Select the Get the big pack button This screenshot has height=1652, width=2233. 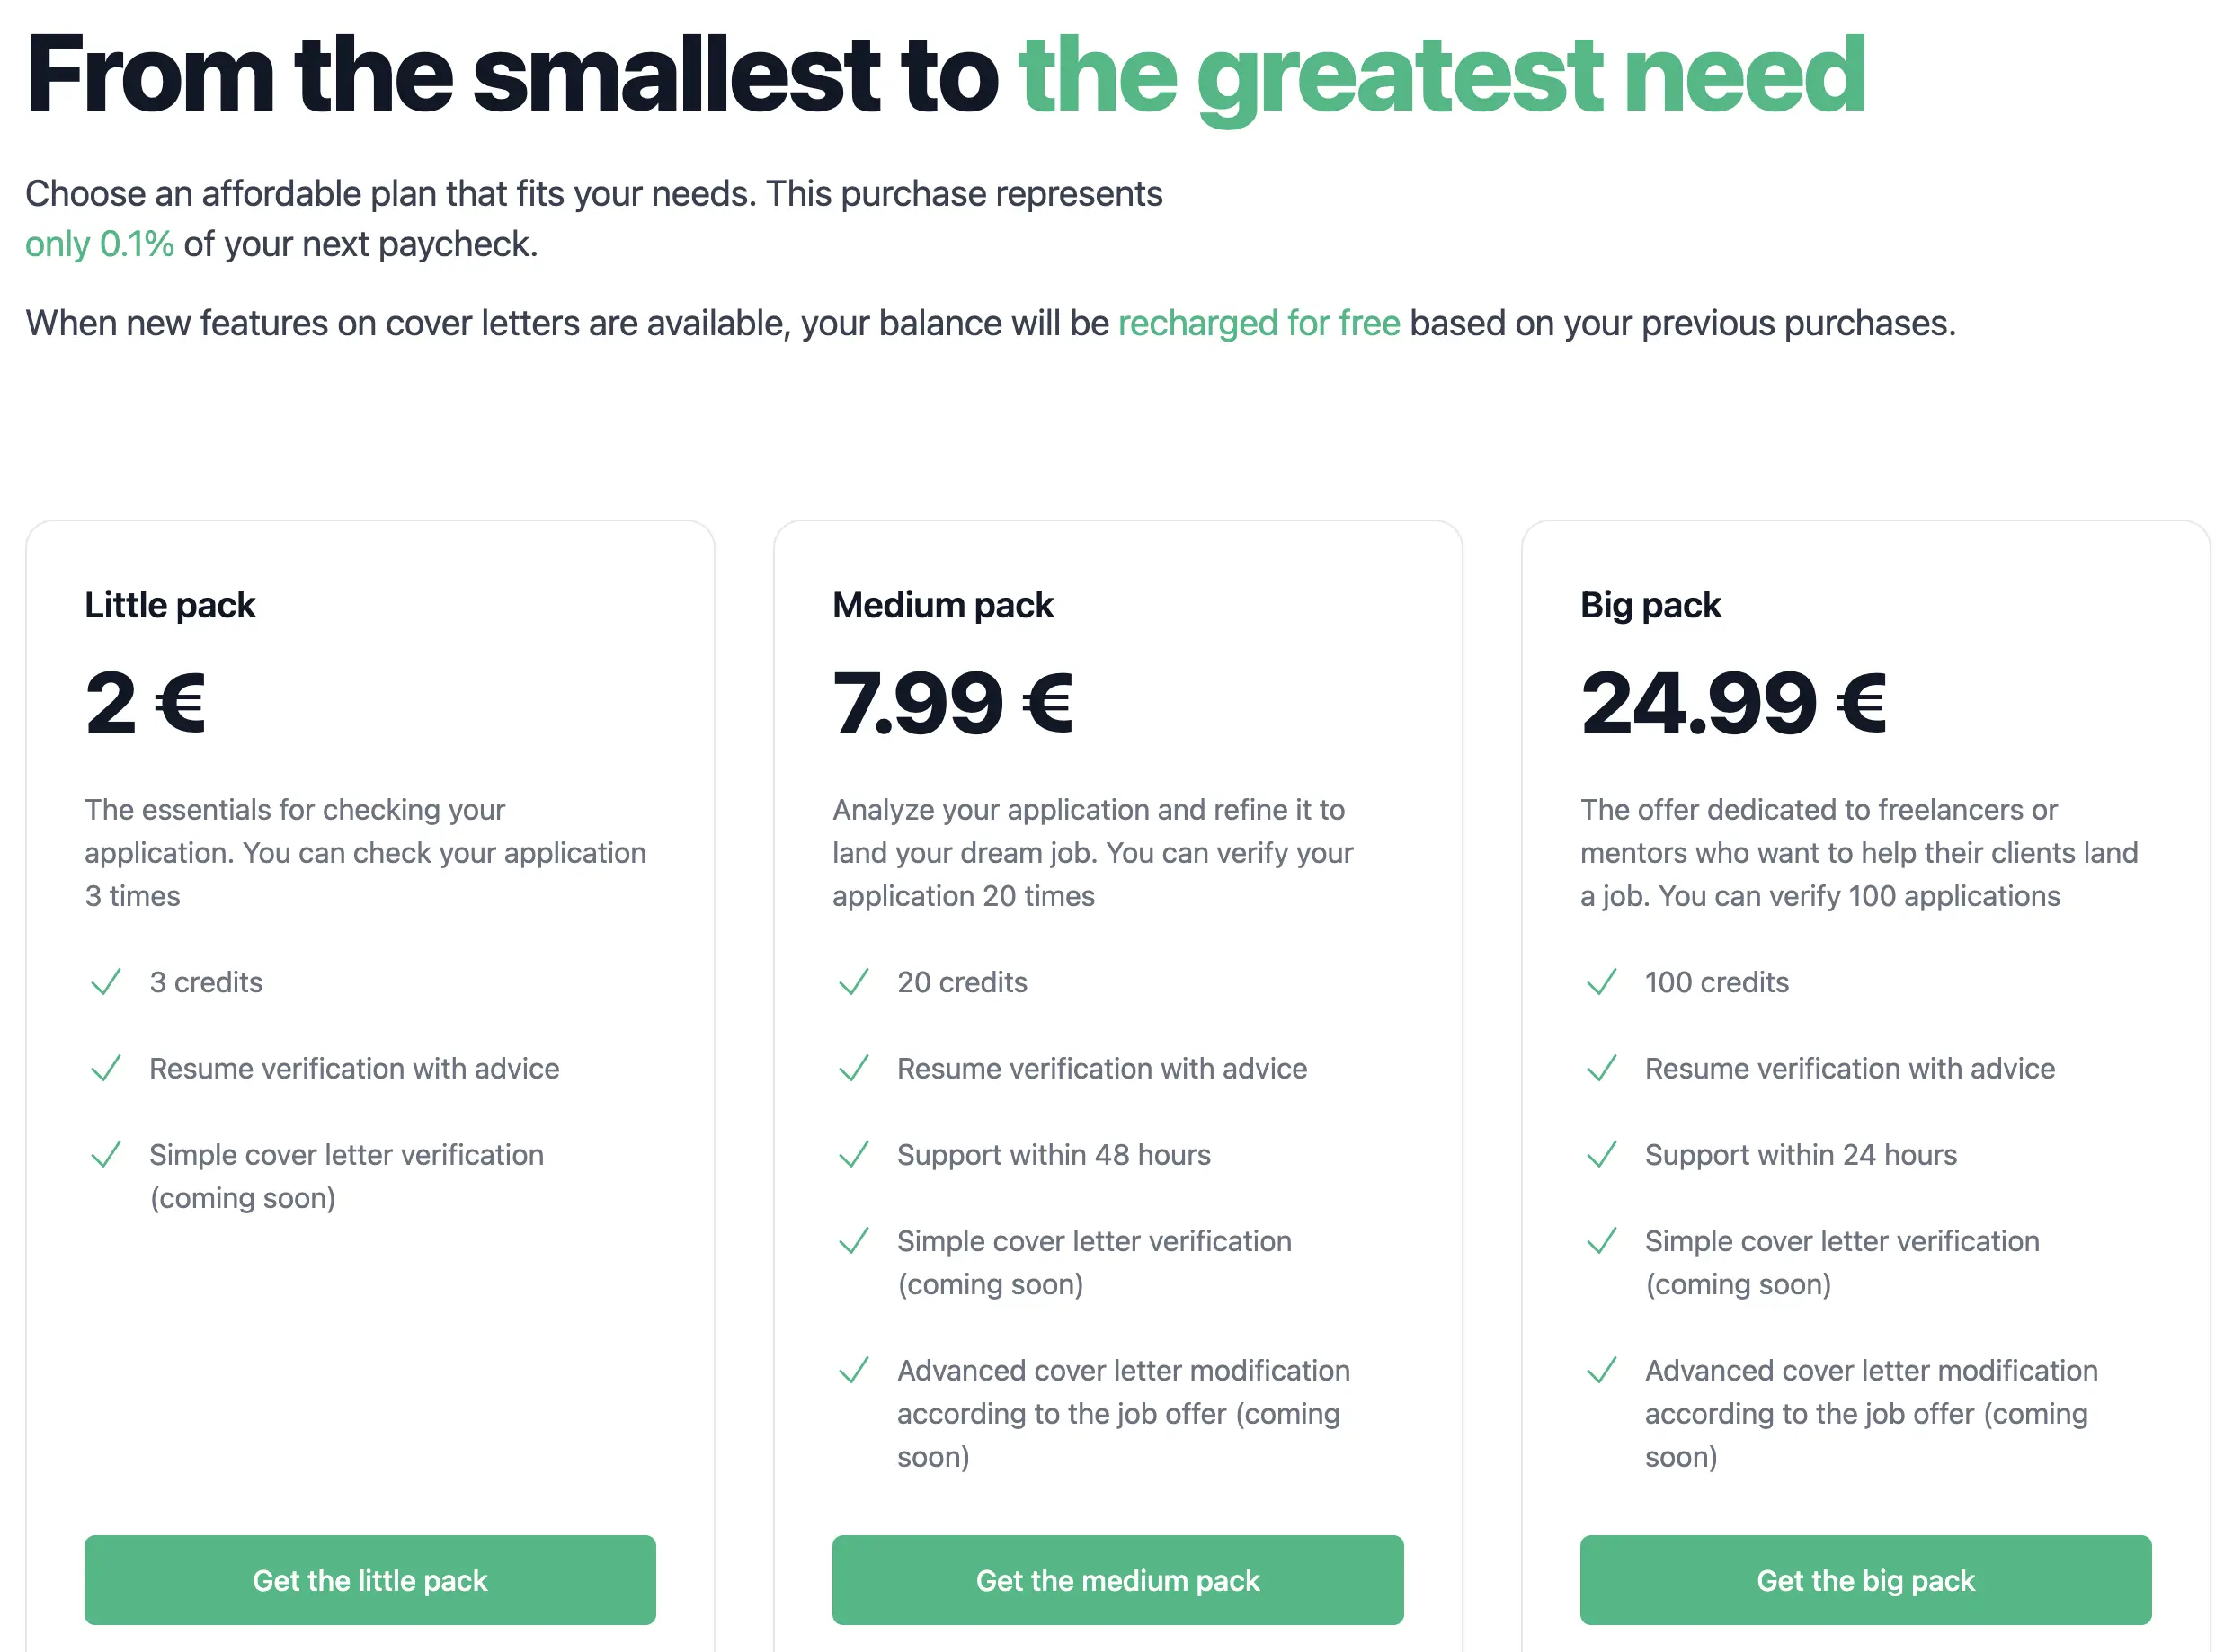tap(1865, 1580)
